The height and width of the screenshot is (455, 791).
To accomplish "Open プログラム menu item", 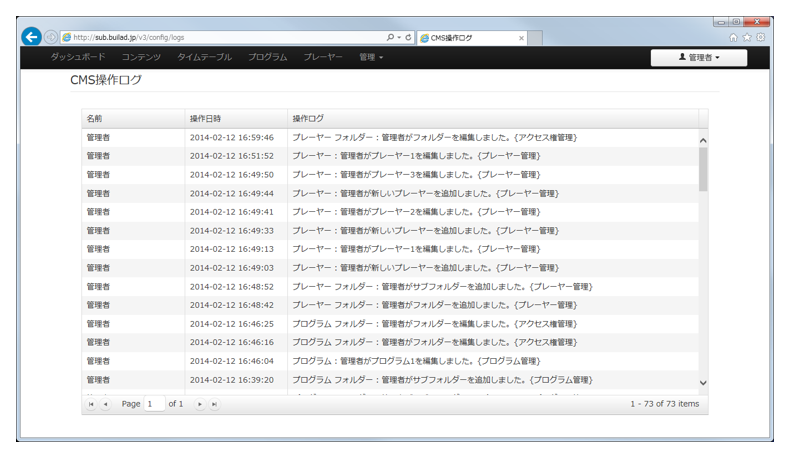I will (267, 57).
